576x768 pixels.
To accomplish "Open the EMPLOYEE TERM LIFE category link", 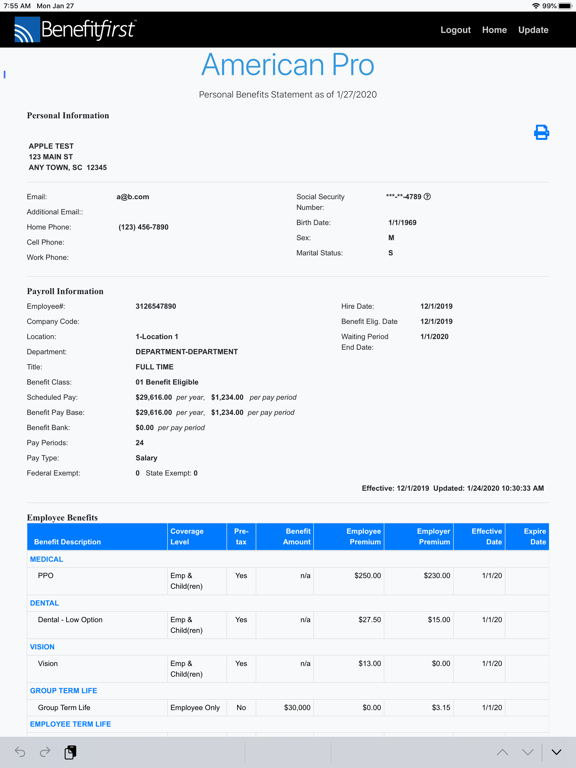I will click(x=71, y=724).
